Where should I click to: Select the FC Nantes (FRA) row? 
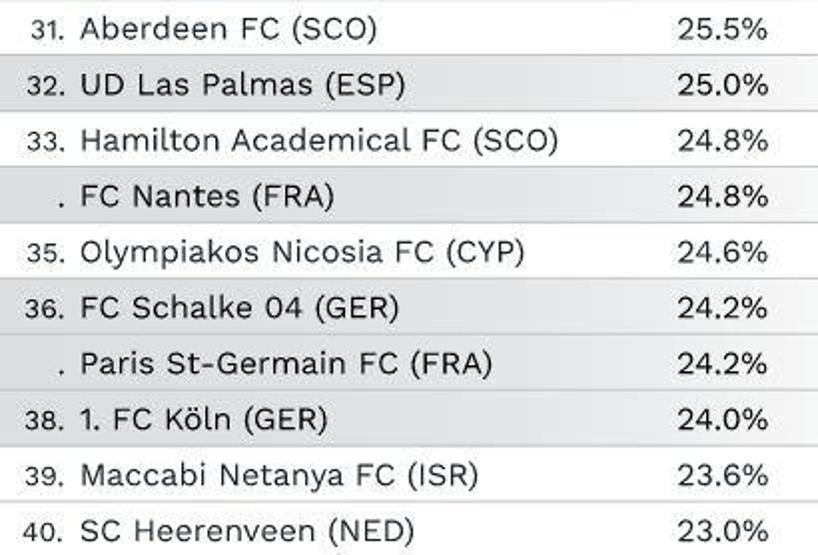409,196
